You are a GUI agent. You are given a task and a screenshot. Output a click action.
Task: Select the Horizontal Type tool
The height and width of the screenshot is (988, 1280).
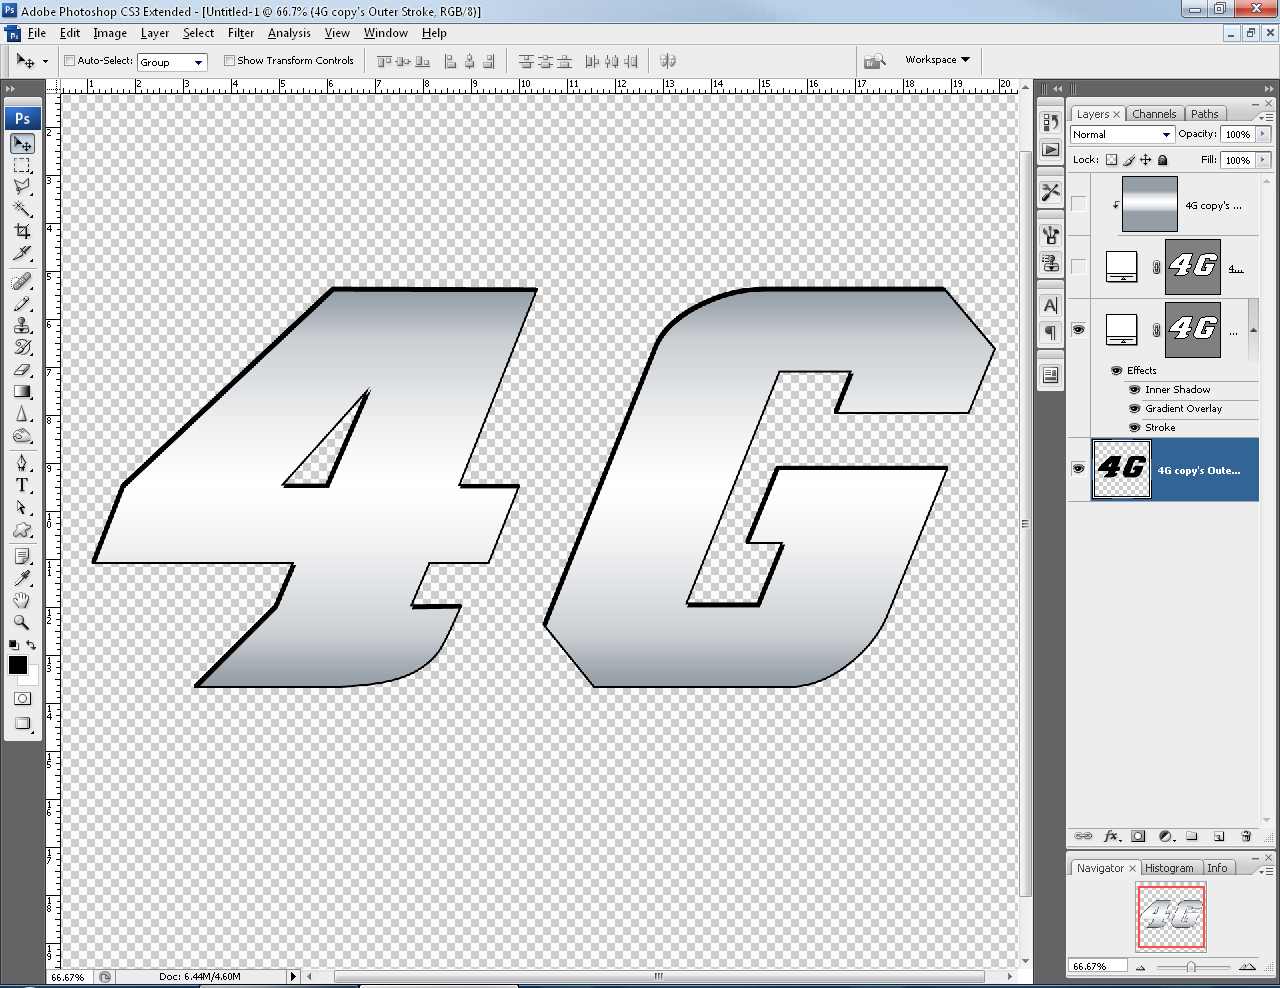pyautogui.click(x=22, y=485)
